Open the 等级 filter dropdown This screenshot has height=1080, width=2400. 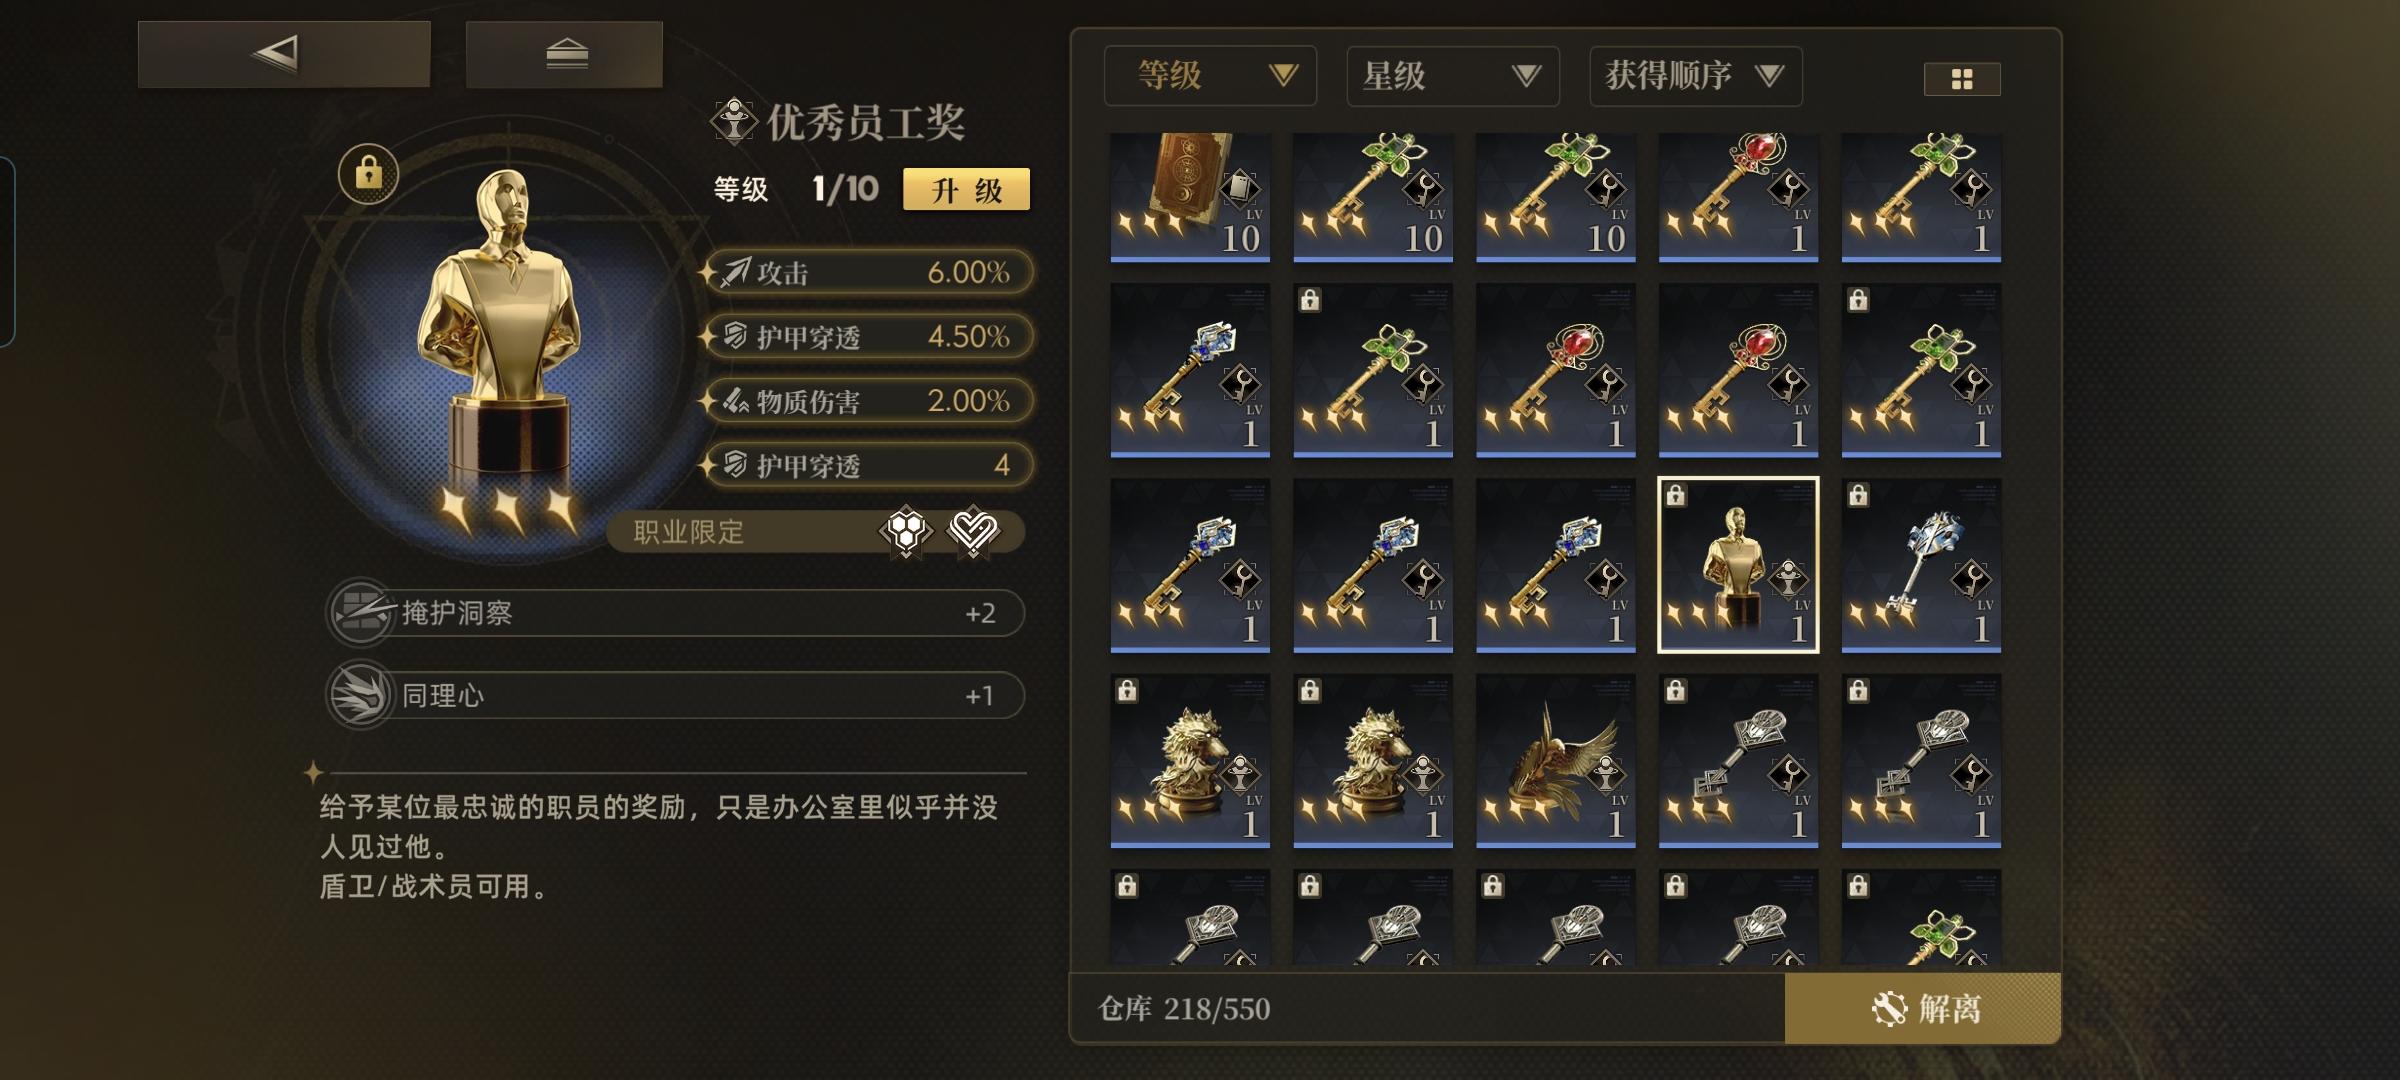tap(1210, 76)
